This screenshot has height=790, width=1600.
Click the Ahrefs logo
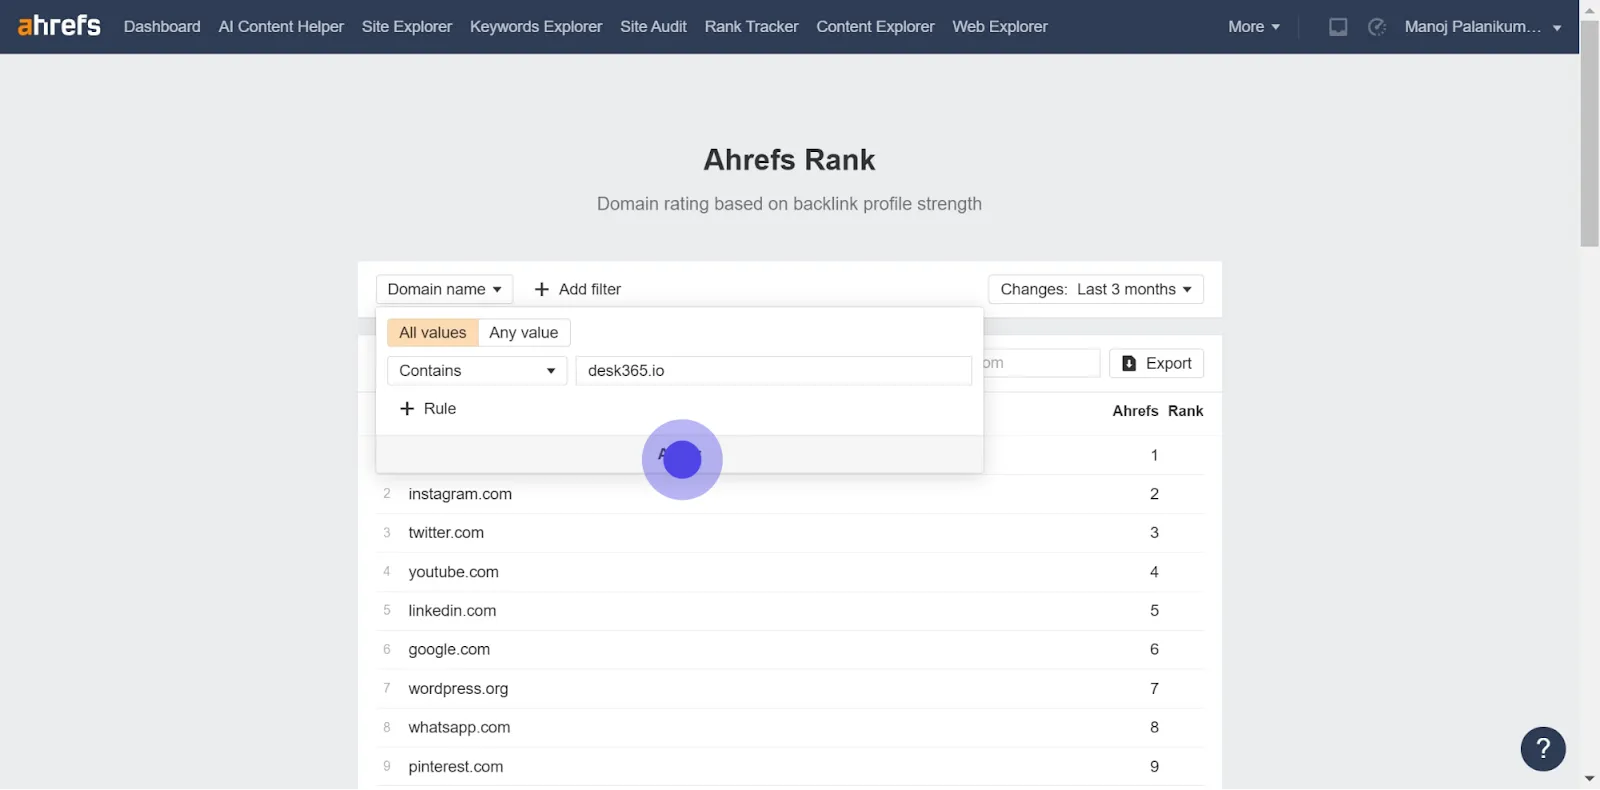tap(59, 26)
